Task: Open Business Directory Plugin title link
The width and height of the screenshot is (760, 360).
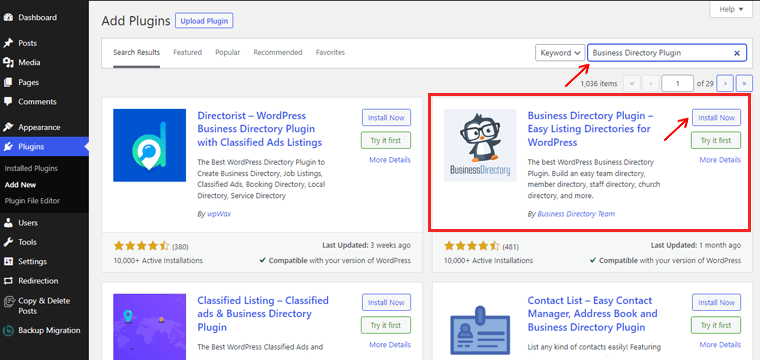Action: click(x=590, y=129)
